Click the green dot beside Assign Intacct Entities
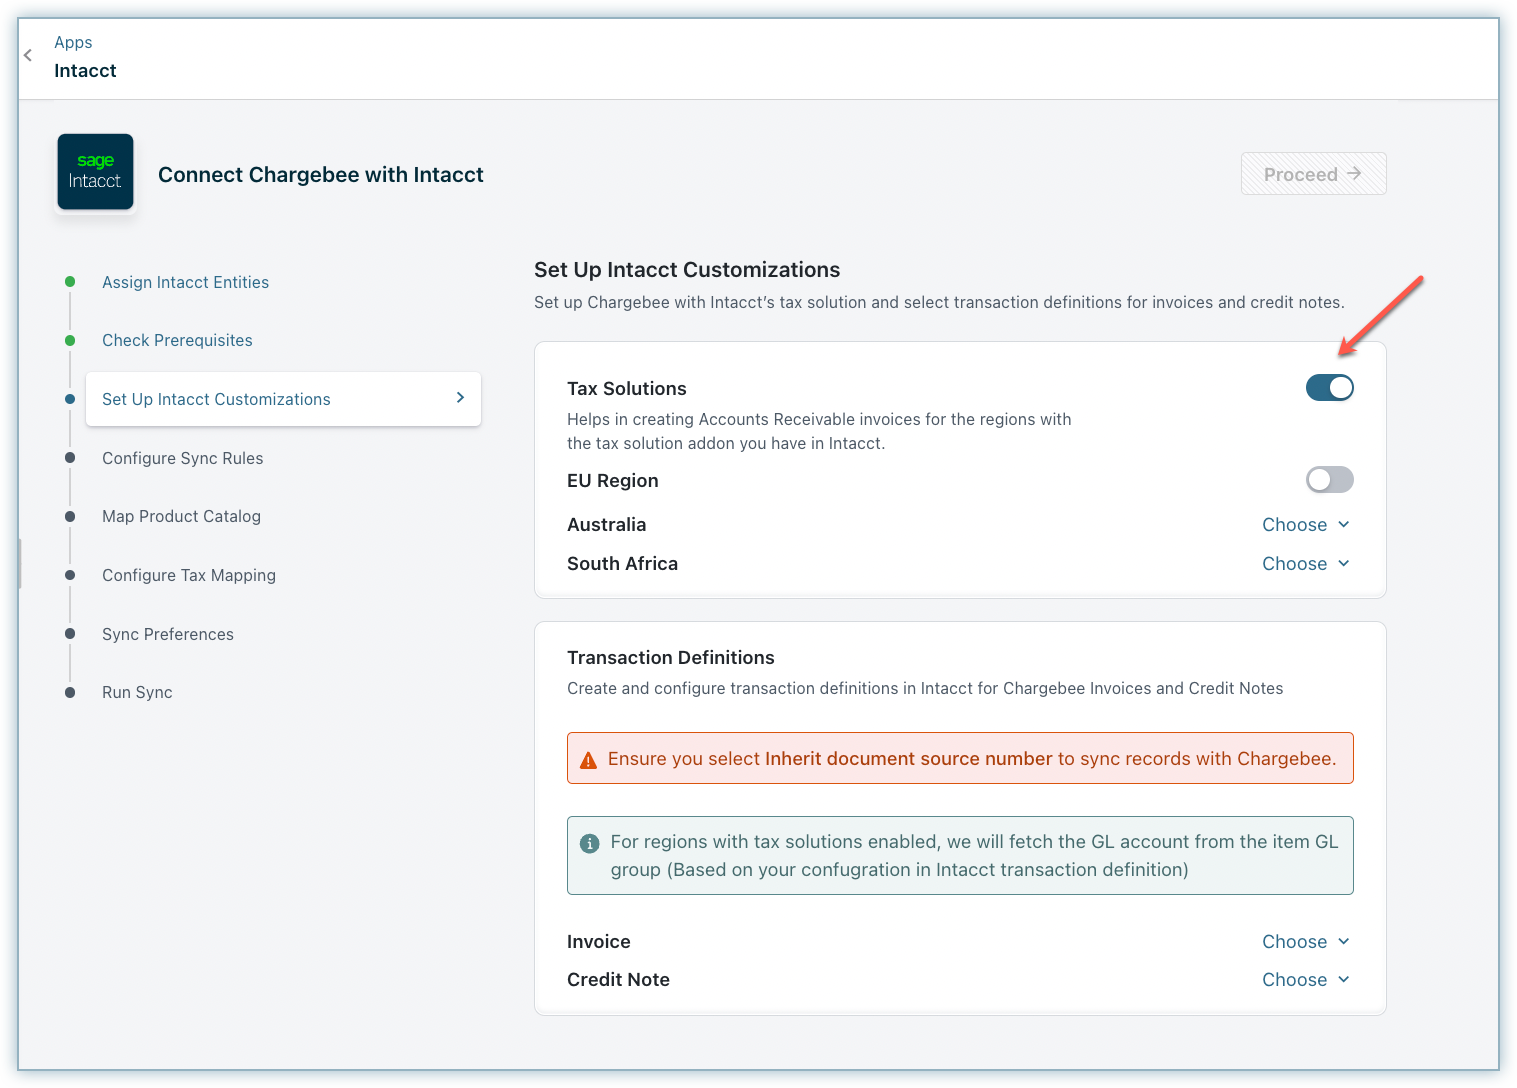This screenshot has width=1517, height=1088. point(70,282)
